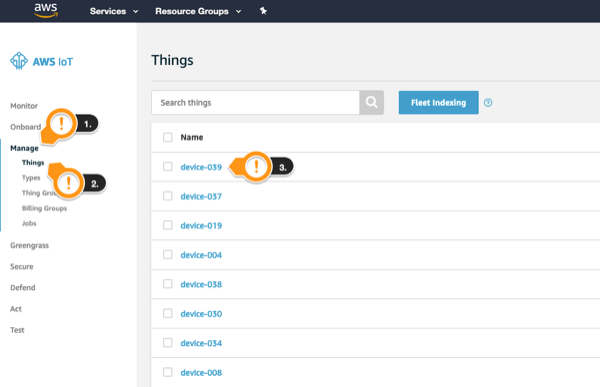Viewport: 600px width, 387px height.
Task: Click the AWS IoT service logo icon
Action: (19, 61)
